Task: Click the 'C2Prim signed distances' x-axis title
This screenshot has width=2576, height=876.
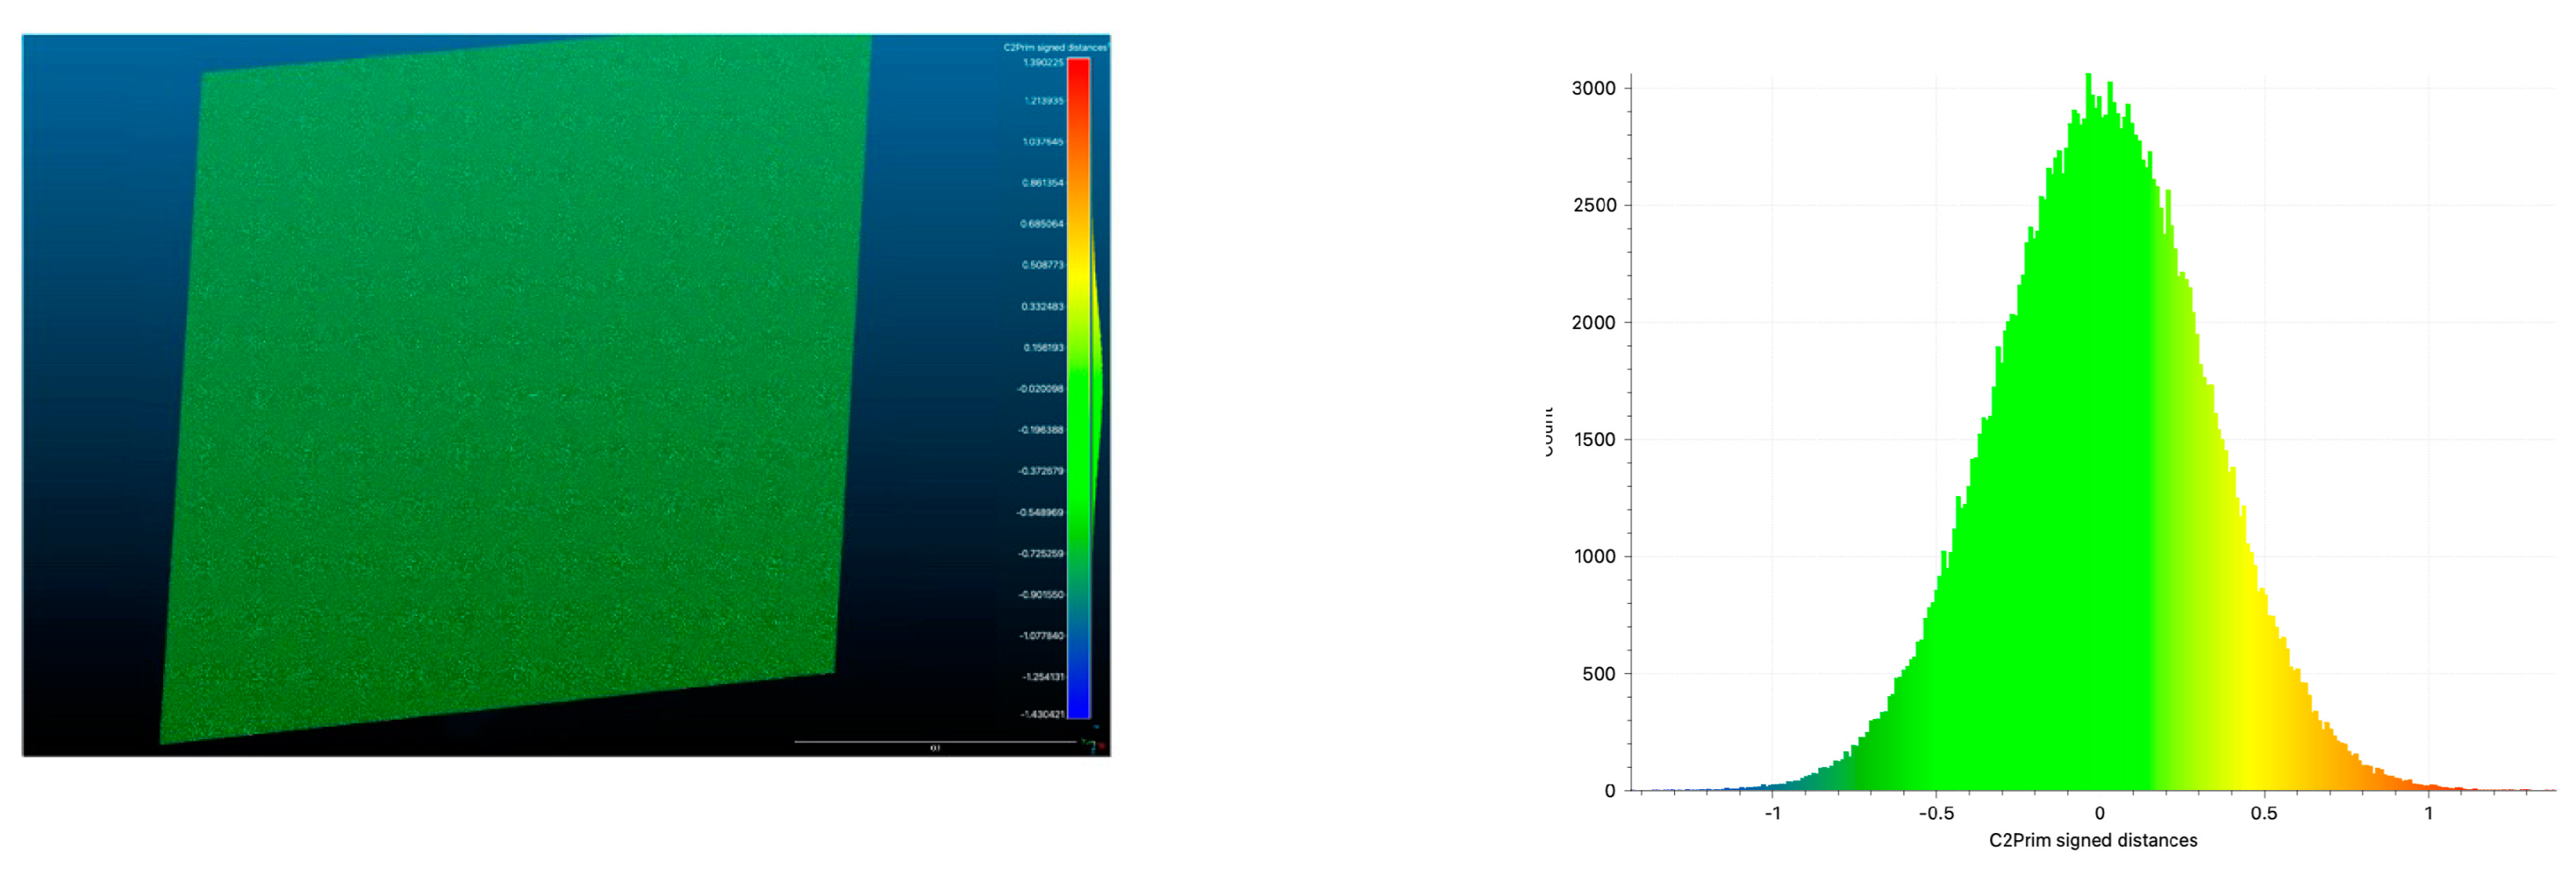Action: tap(2093, 840)
